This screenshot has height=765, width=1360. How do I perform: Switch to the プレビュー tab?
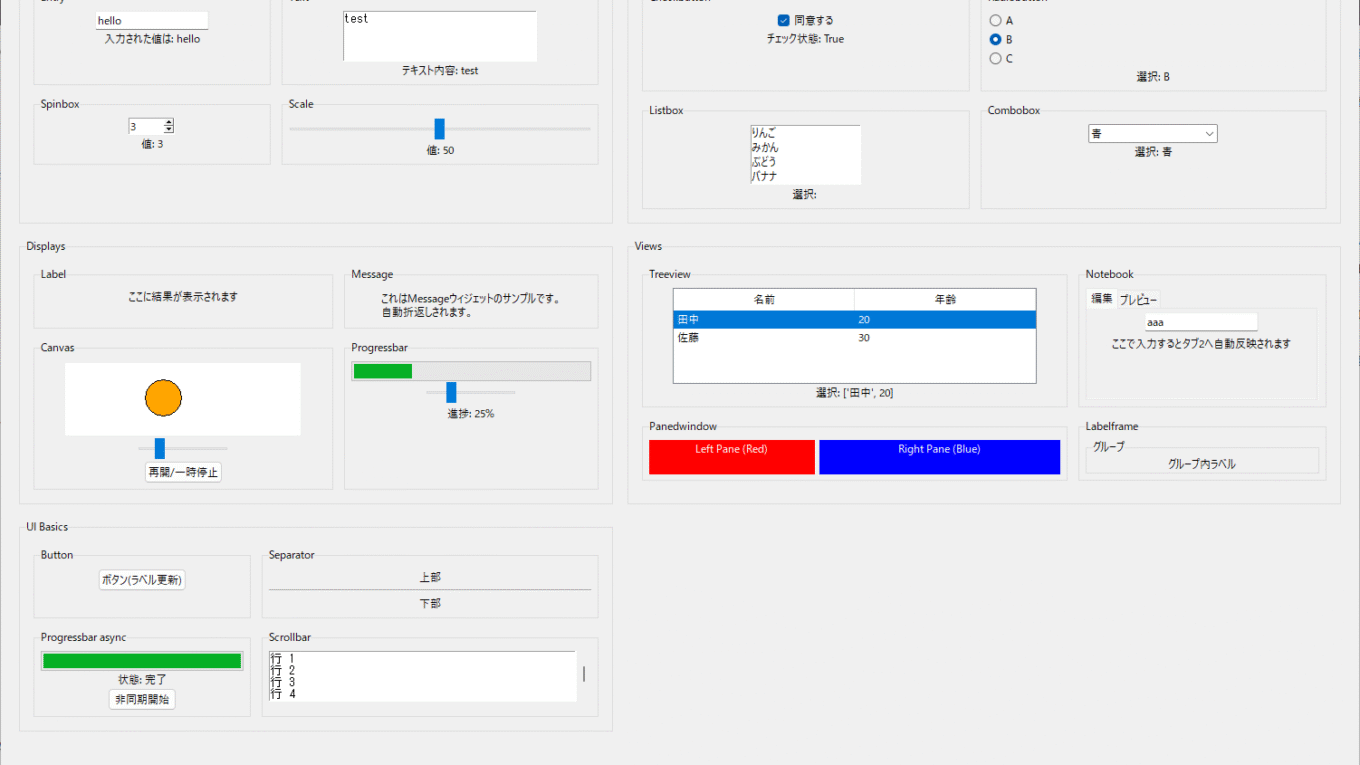point(1138,299)
